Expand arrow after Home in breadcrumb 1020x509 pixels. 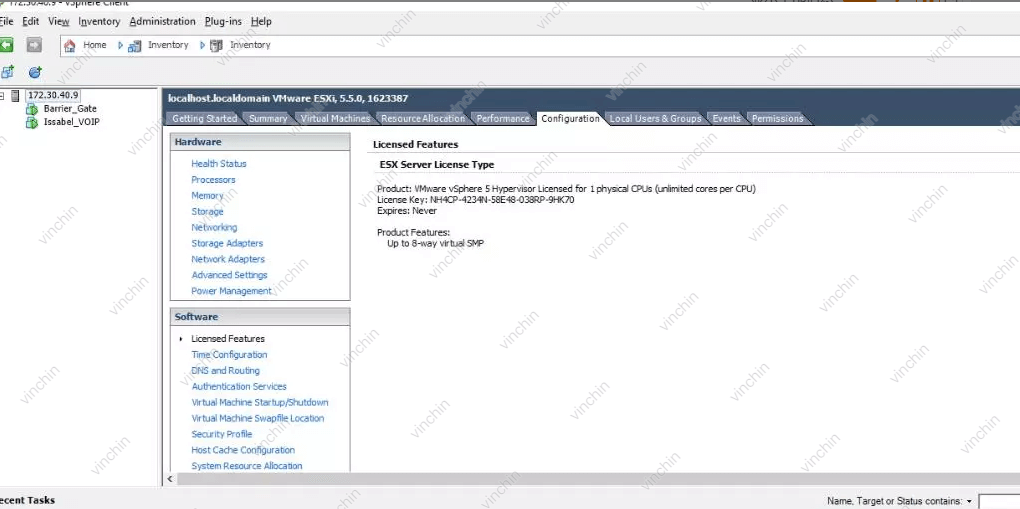[120, 45]
